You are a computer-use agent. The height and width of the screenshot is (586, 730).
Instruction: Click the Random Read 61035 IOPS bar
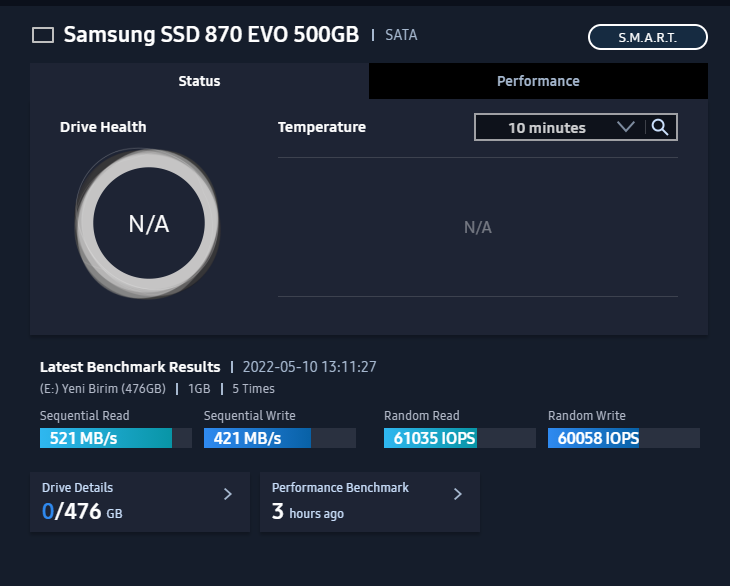pyautogui.click(x=460, y=438)
